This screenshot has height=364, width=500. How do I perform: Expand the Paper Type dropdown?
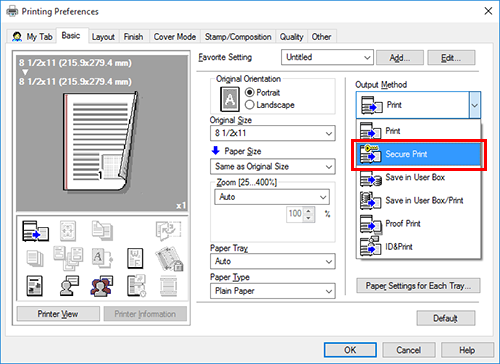(x=273, y=291)
